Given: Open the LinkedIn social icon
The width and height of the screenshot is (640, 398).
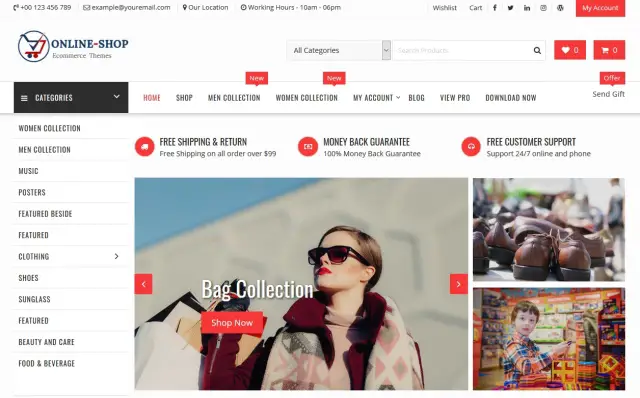Looking at the screenshot, I should 527,8.
